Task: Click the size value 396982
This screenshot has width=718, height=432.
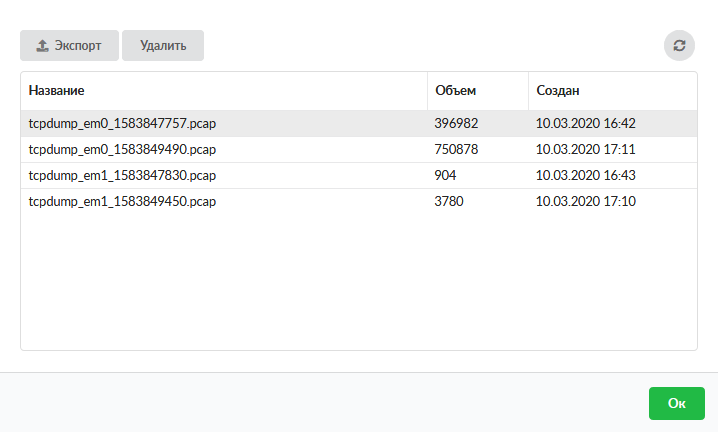Action: point(457,123)
